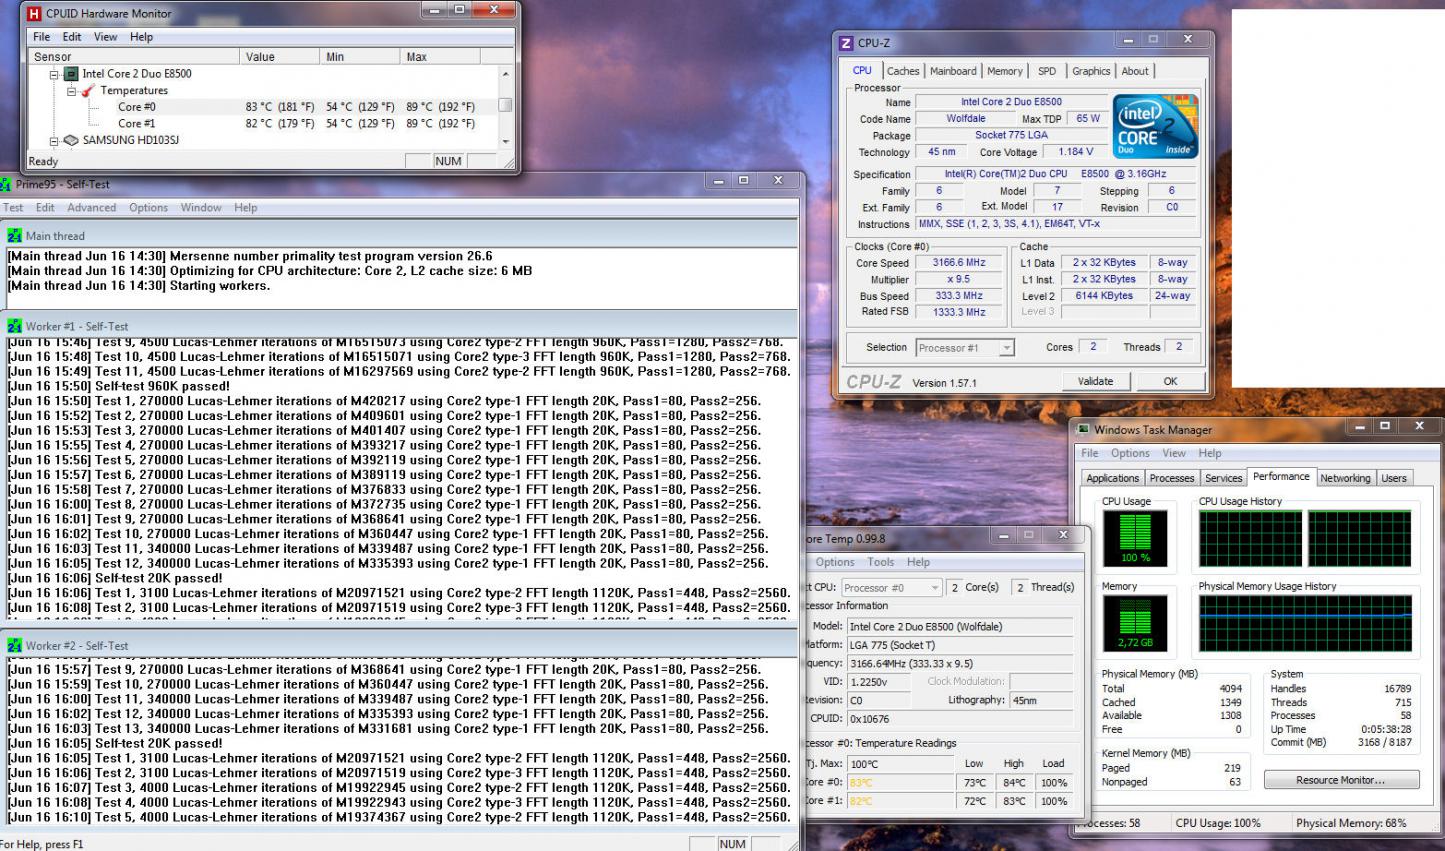Viewport: 1445px width, 851px height.
Task: Click the 'Starting workers.' line in Main thread
Action: (x=139, y=286)
